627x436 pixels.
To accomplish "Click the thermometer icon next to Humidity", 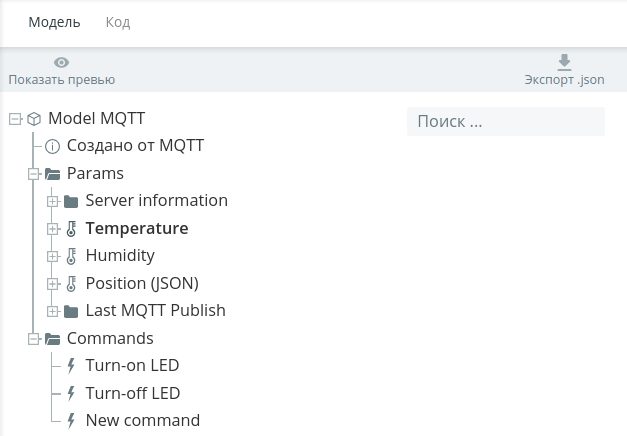I will point(71,256).
